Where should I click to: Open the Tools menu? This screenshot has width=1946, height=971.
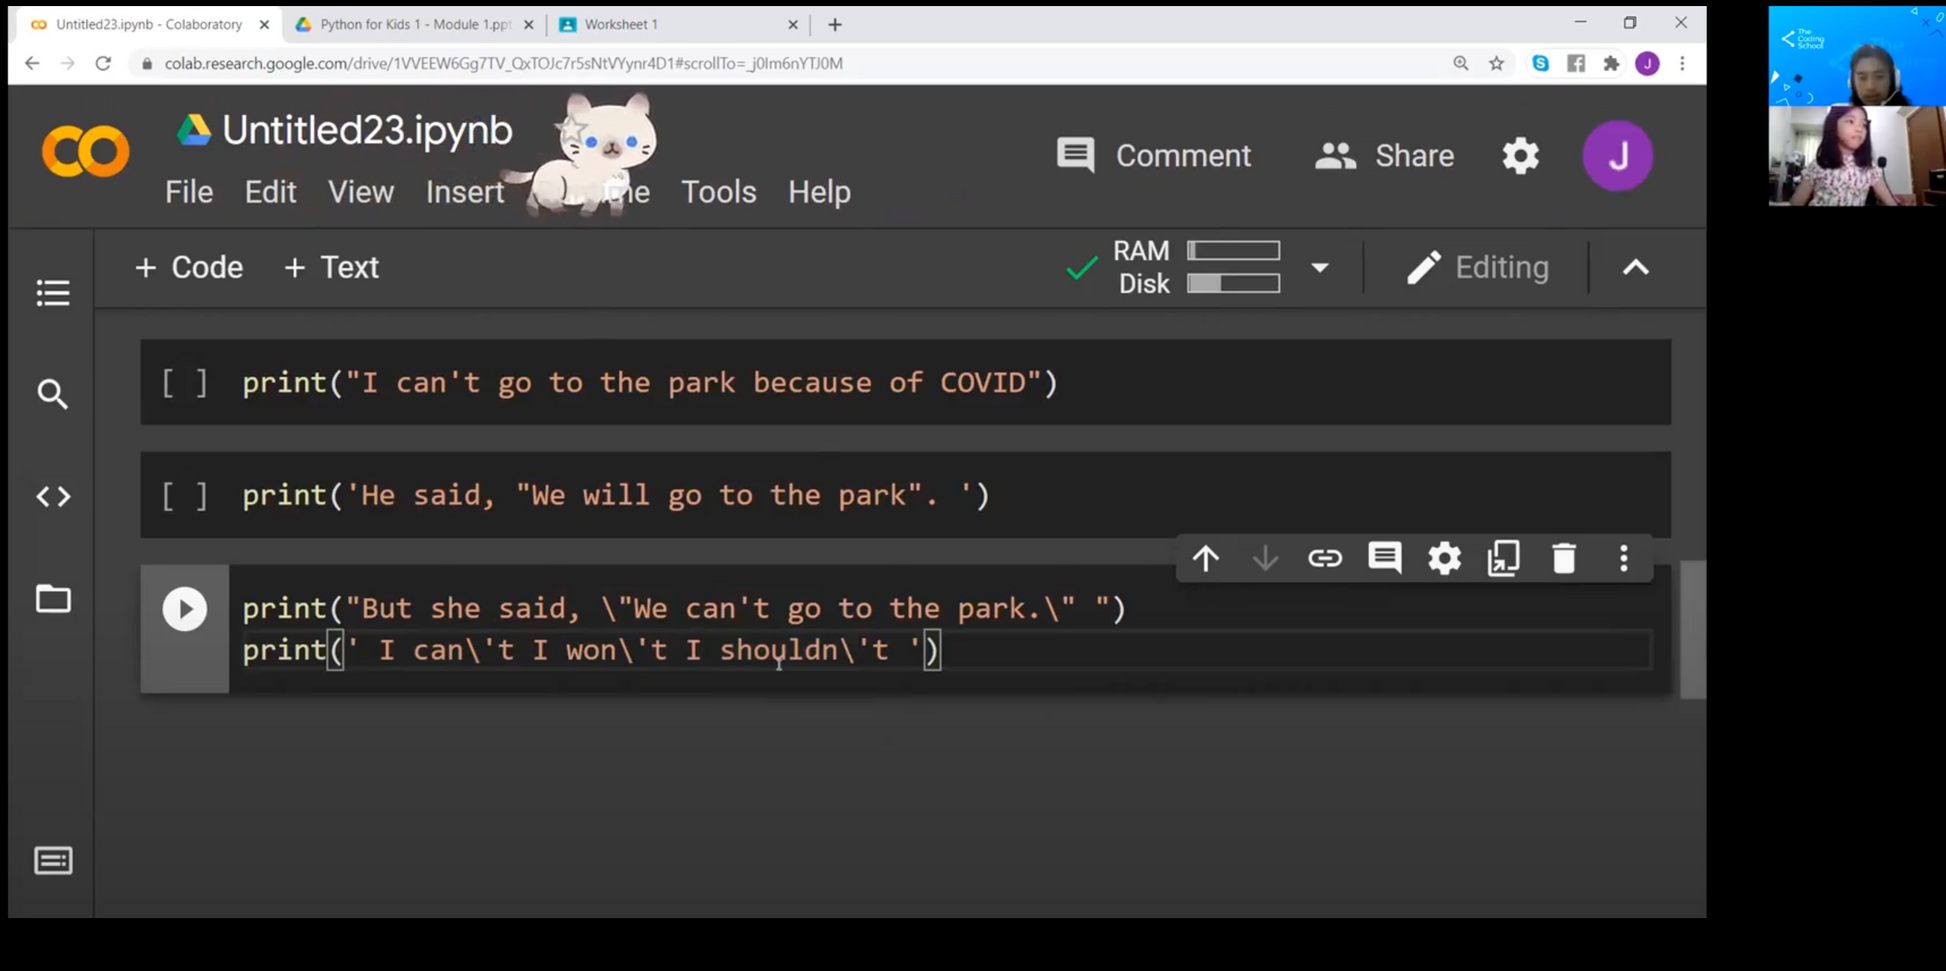718,192
